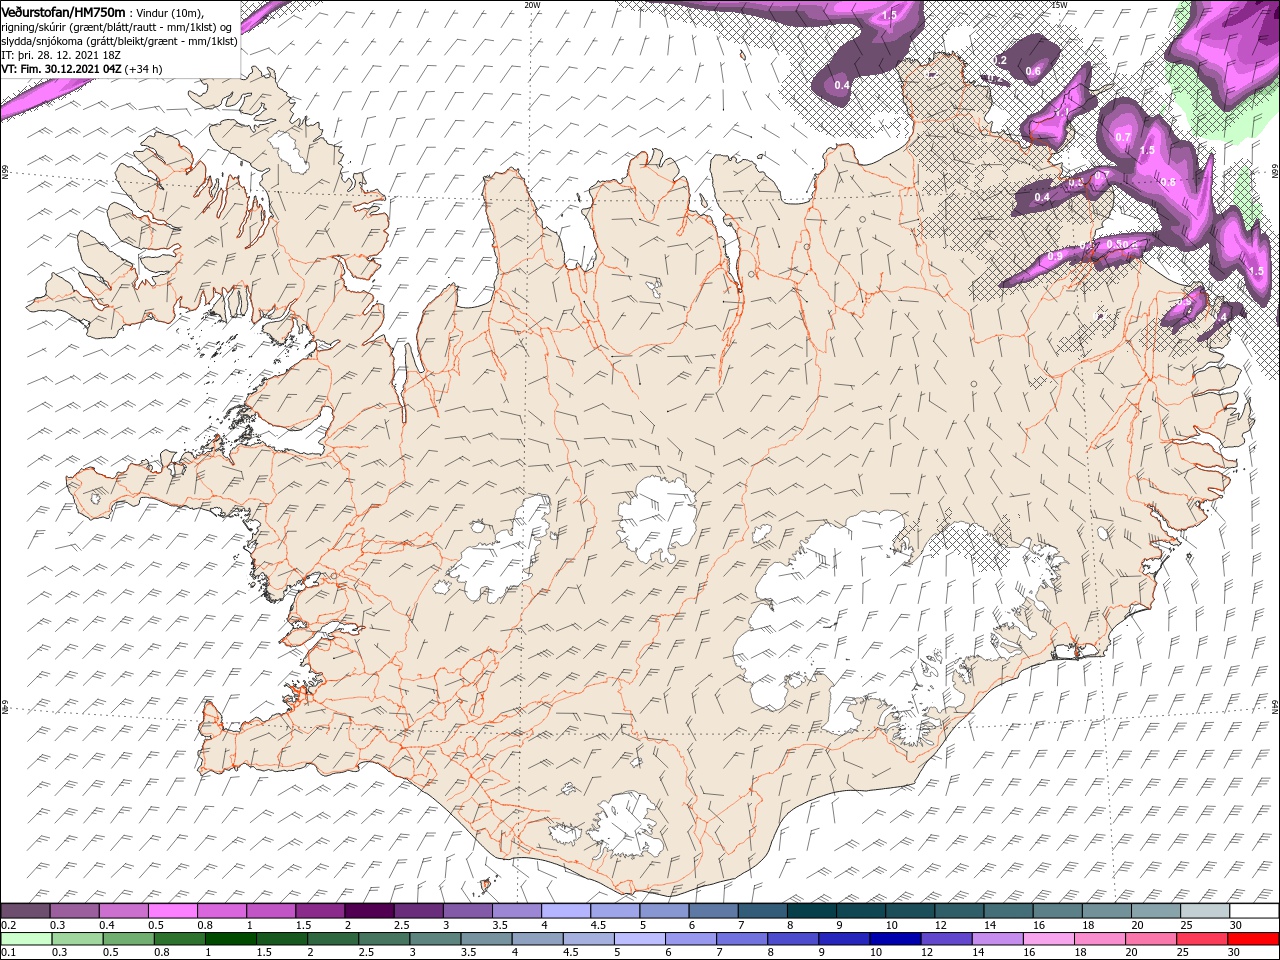Viewport: 1280px width, 960px height.
Task: Pick the 9–10 royal blue swatch in the rain legend
Action: pos(843,939)
